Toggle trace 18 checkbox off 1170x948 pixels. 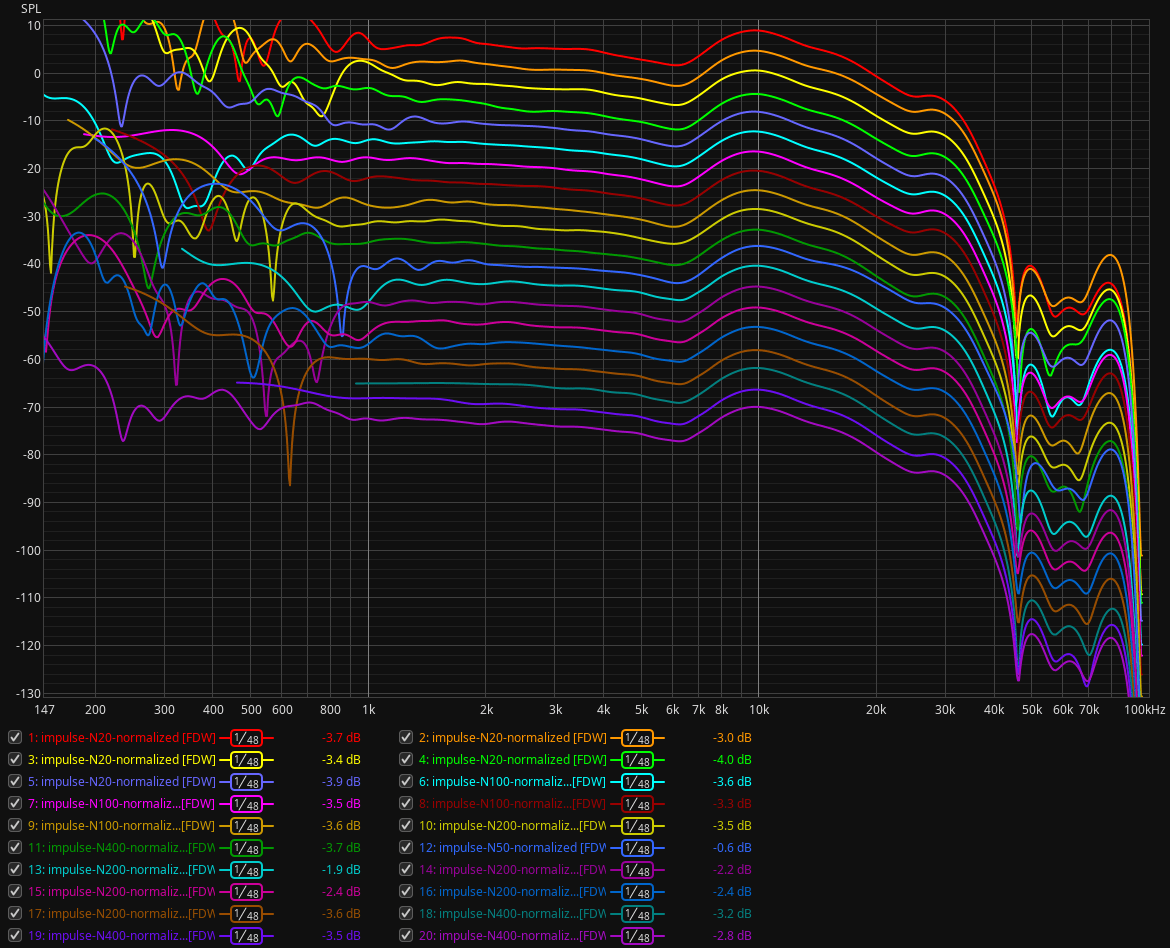click(406, 913)
